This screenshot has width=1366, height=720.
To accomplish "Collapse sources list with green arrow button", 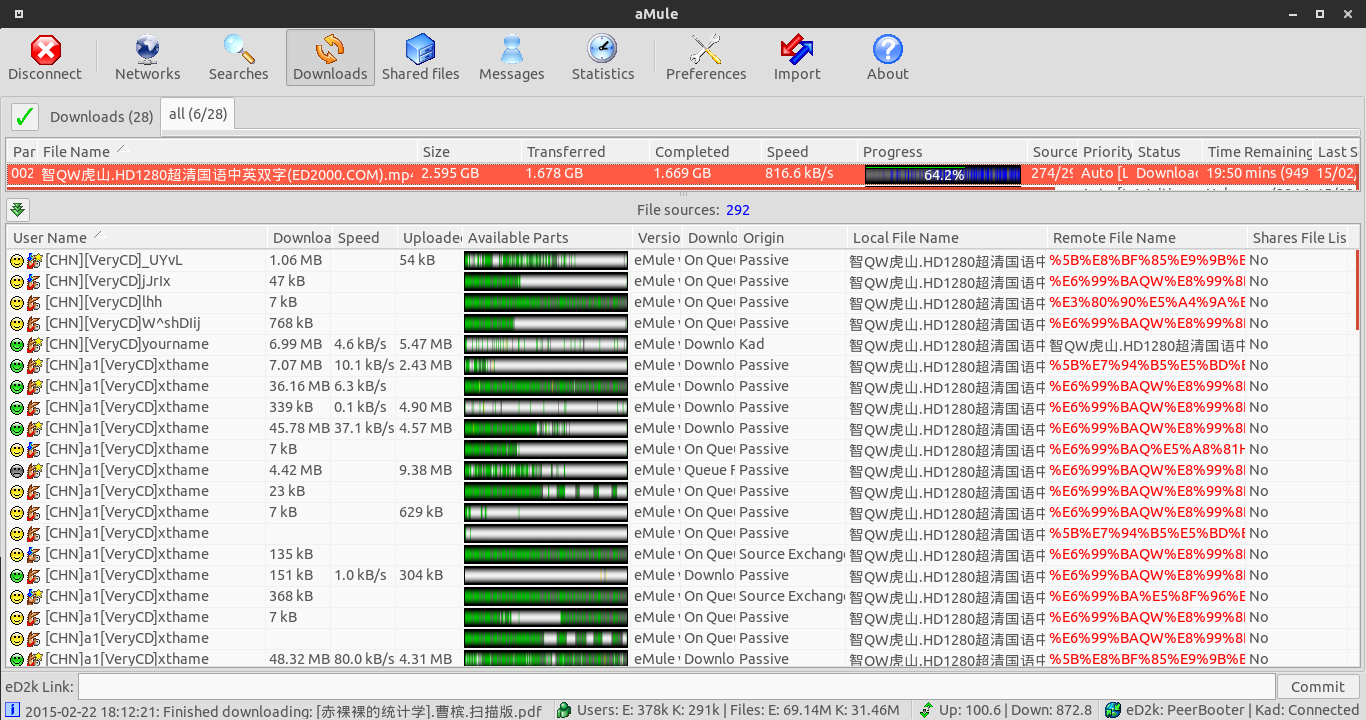I will point(18,209).
